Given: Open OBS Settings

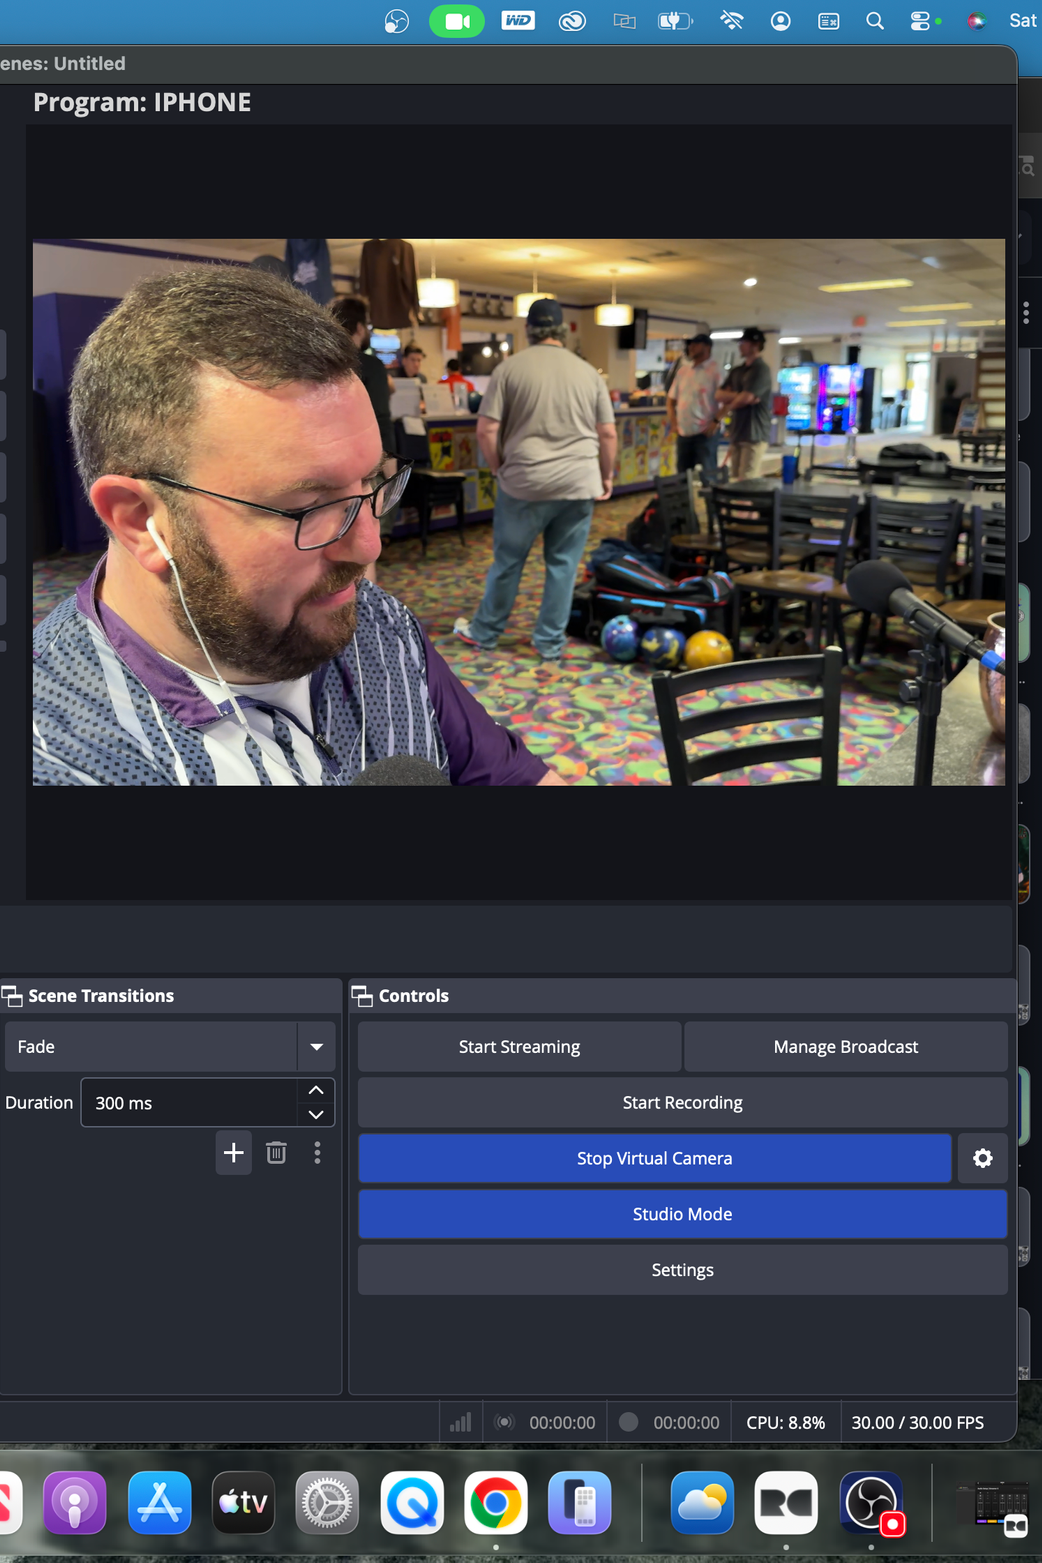Looking at the screenshot, I should pos(682,1269).
